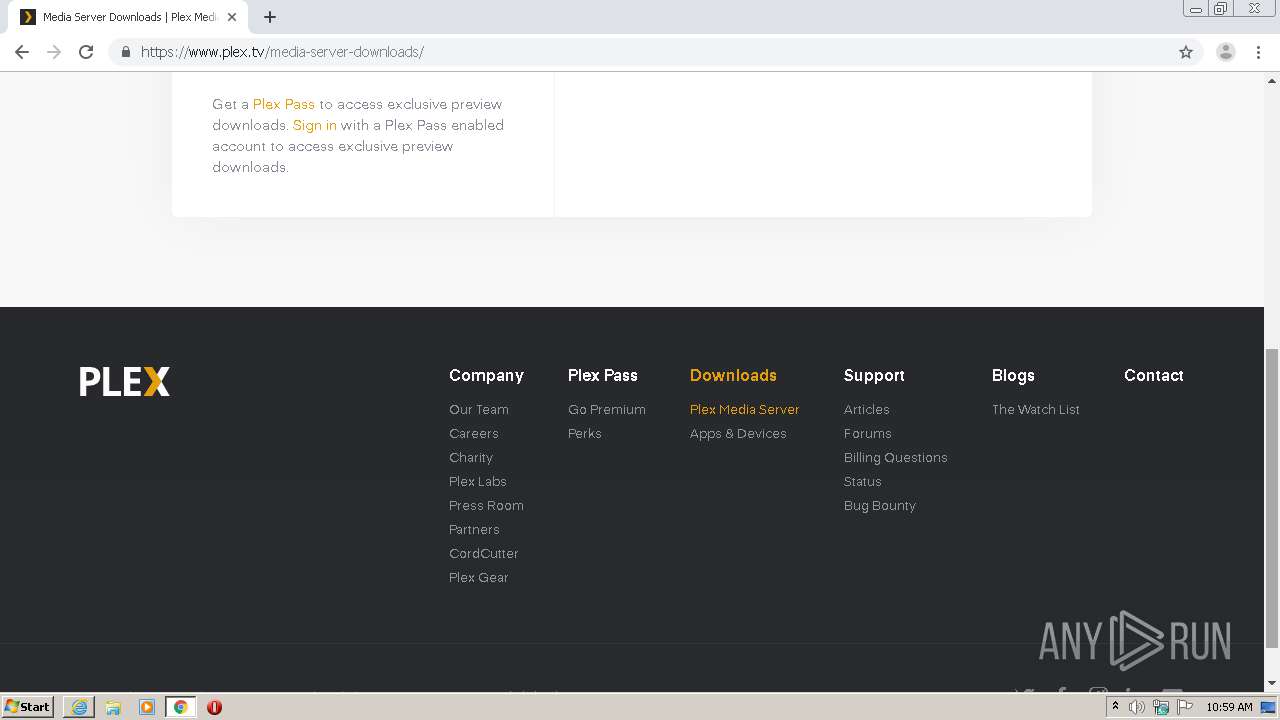This screenshot has width=1280, height=720.
Task: Show hidden system tray icons
Action: click(1115, 707)
